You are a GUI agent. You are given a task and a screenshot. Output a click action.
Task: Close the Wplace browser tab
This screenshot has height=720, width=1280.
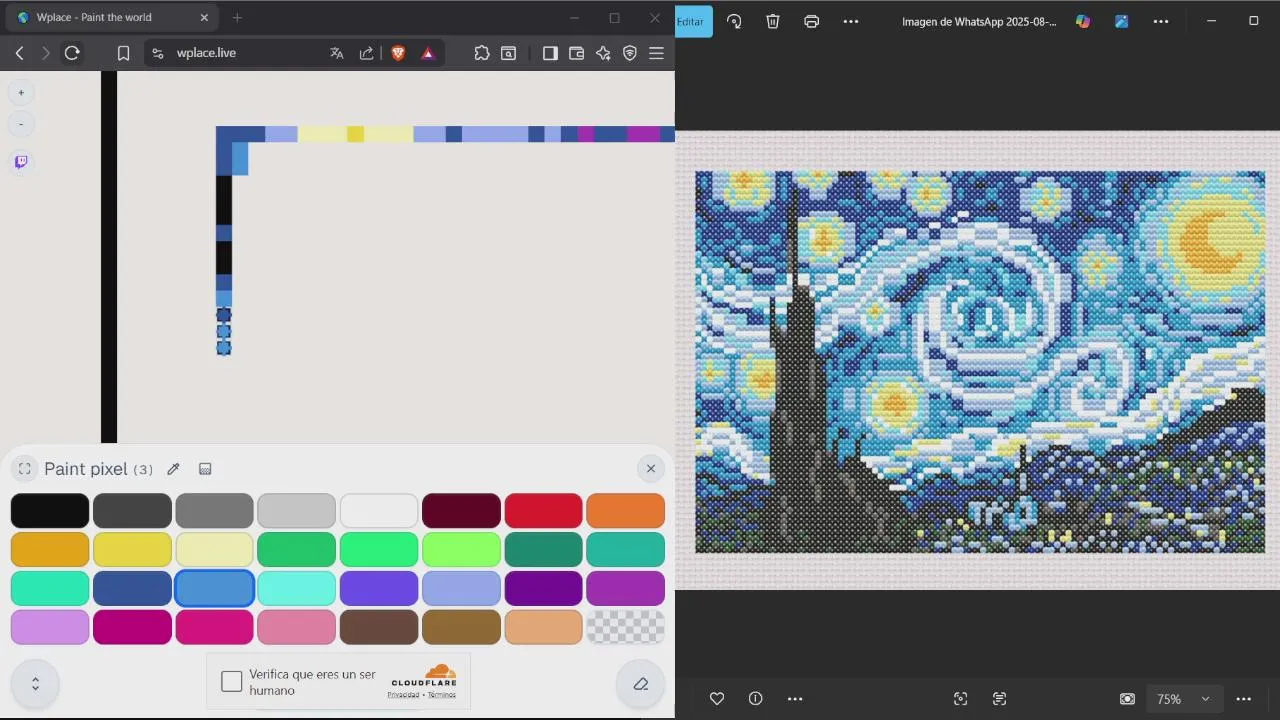[x=204, y=18]
